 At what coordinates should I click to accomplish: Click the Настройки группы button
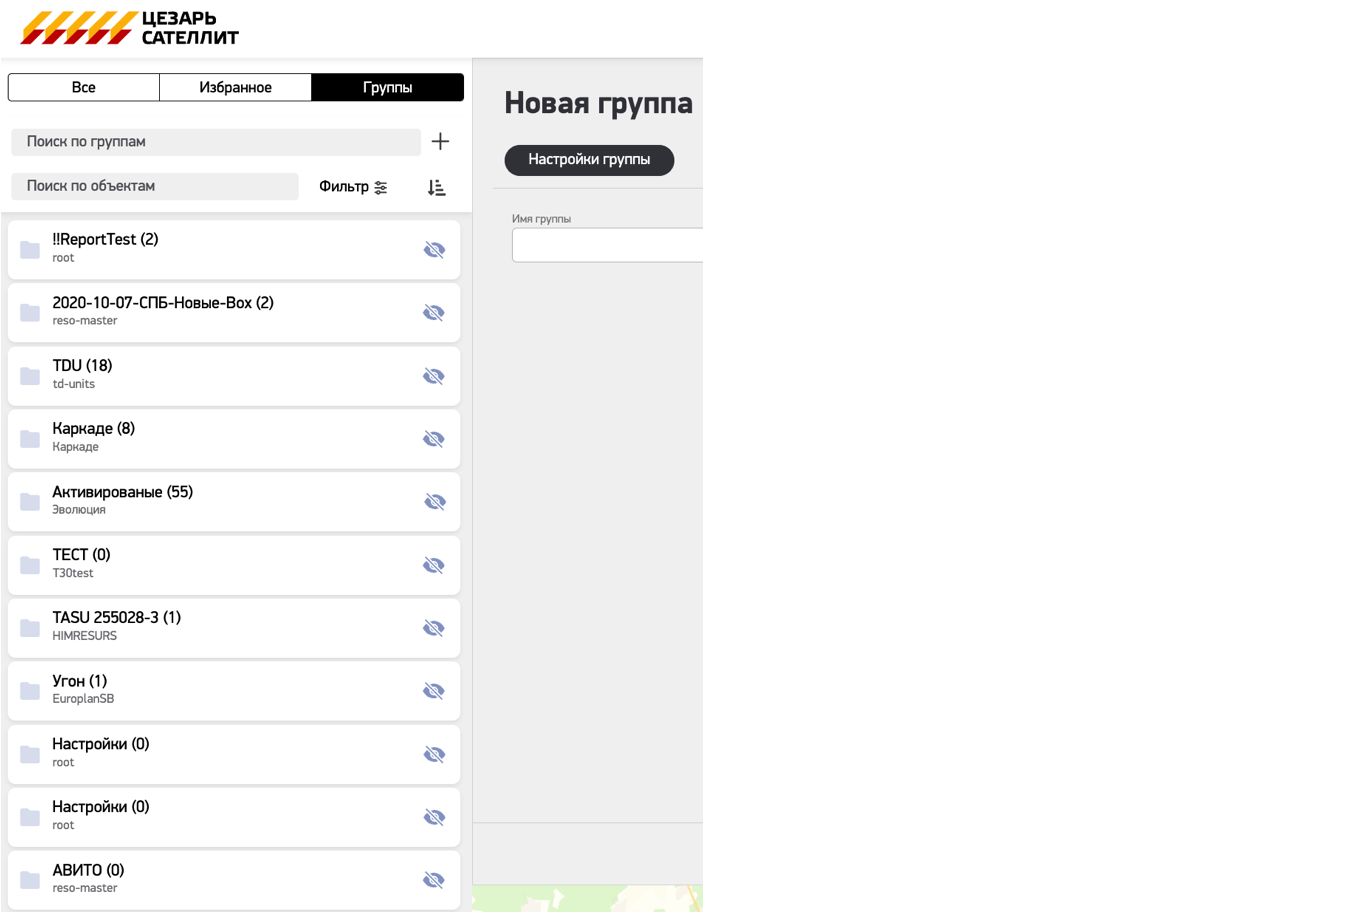click(x=589, y=160)
